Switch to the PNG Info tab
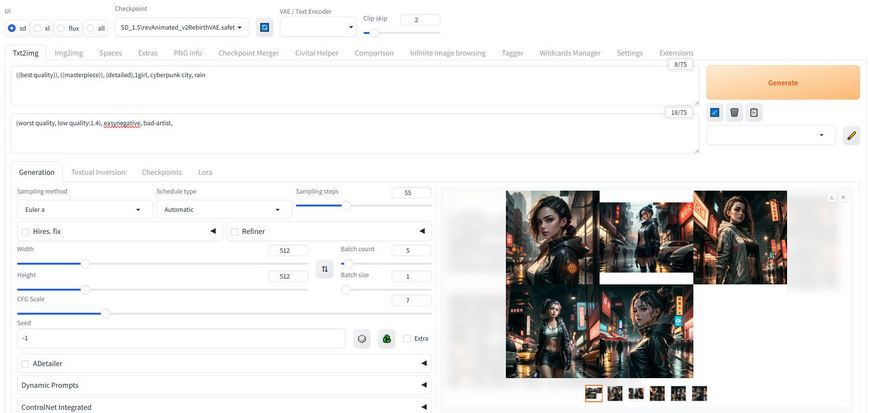The width and height of the screenshot is (870, 413). pyautogui.click(x=188, y=53)
